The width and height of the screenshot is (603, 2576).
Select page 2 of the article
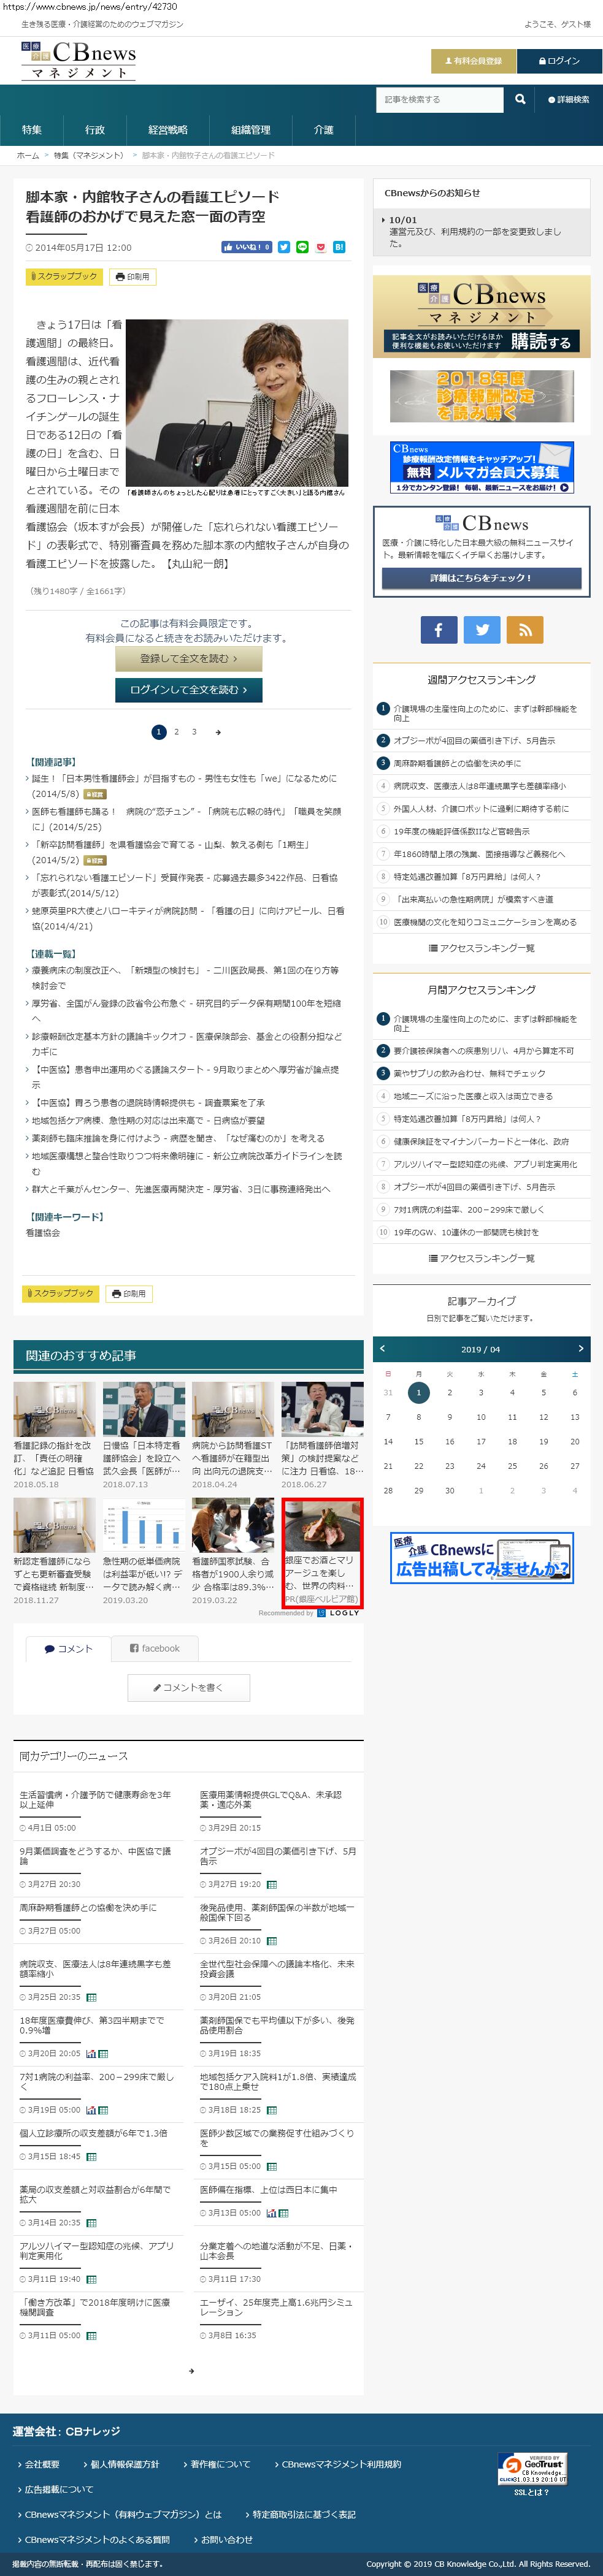177,732
